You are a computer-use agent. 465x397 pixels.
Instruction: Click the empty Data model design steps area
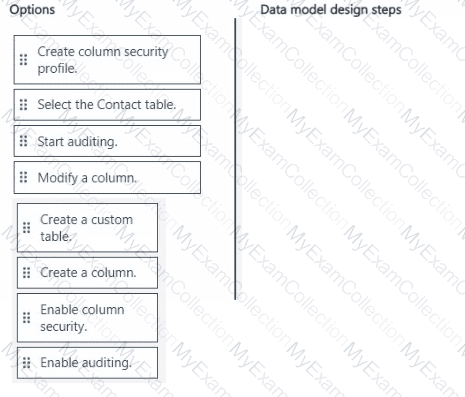(x=352, y=160)
